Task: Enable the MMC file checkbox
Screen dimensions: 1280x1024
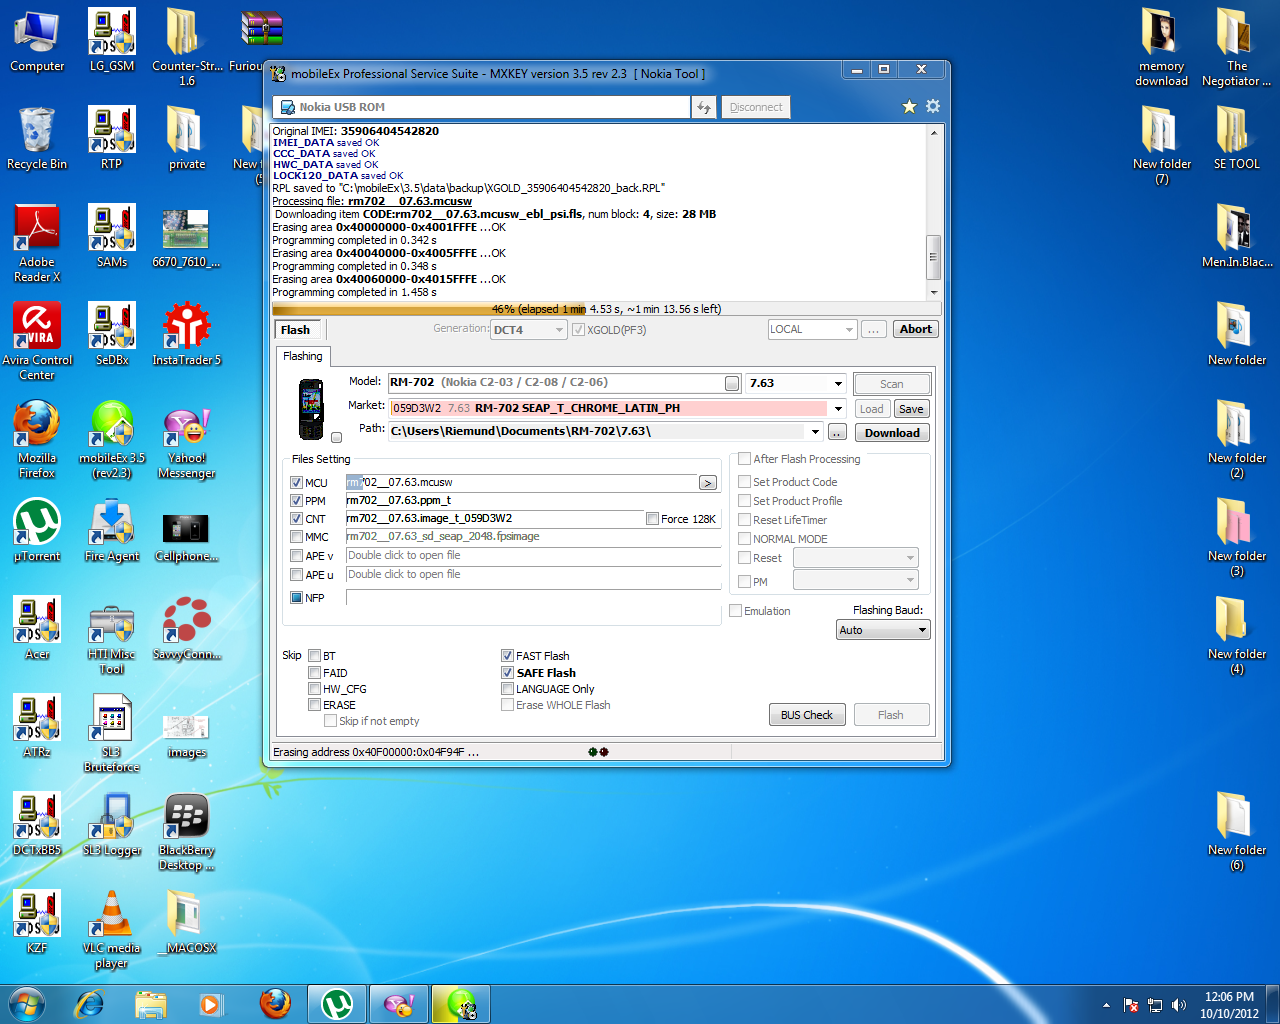Action: click(x=296, y=537)
